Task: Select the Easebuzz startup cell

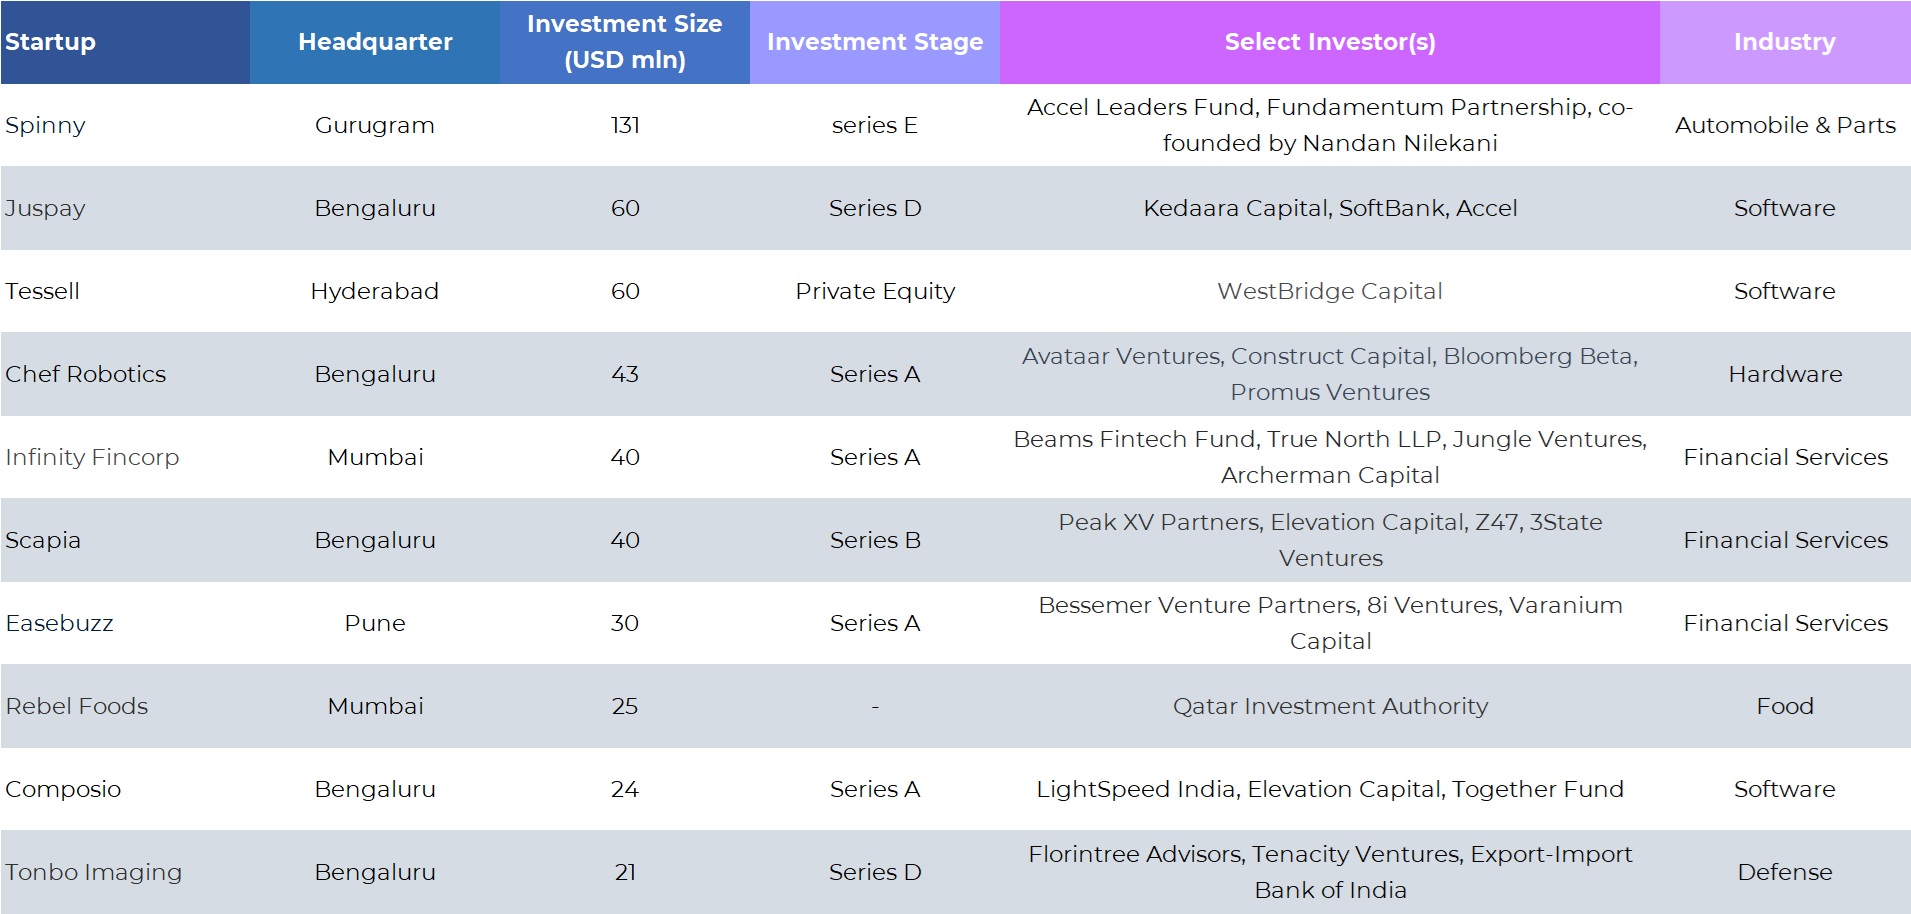Action: click(x=59, y=623)
